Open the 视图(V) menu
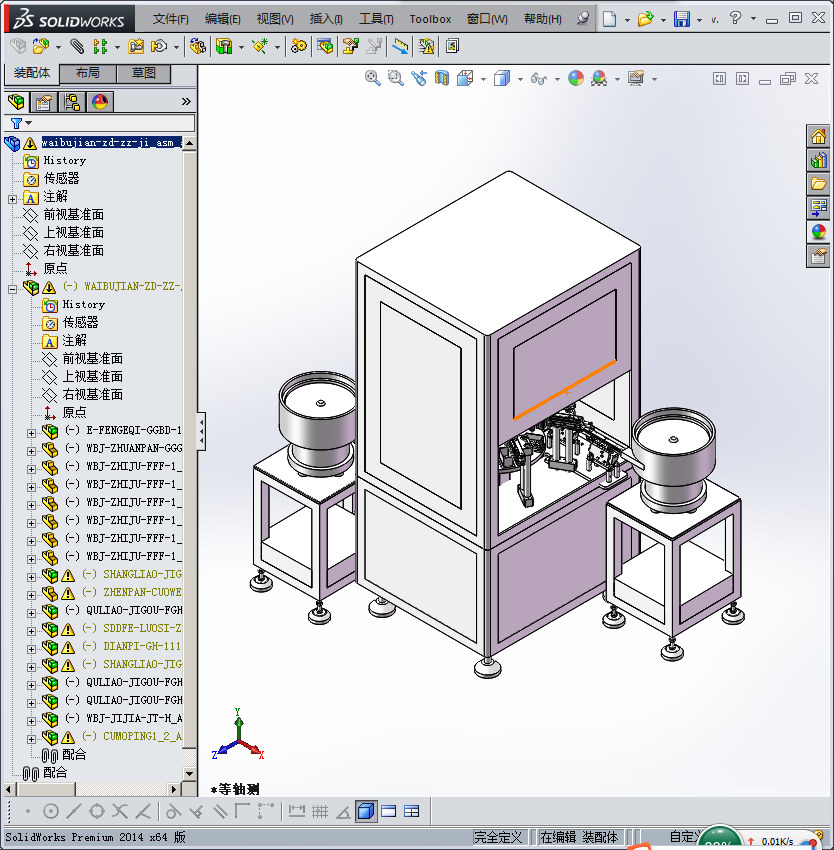Viewport: 834px width, 850px height. (275, 19)
